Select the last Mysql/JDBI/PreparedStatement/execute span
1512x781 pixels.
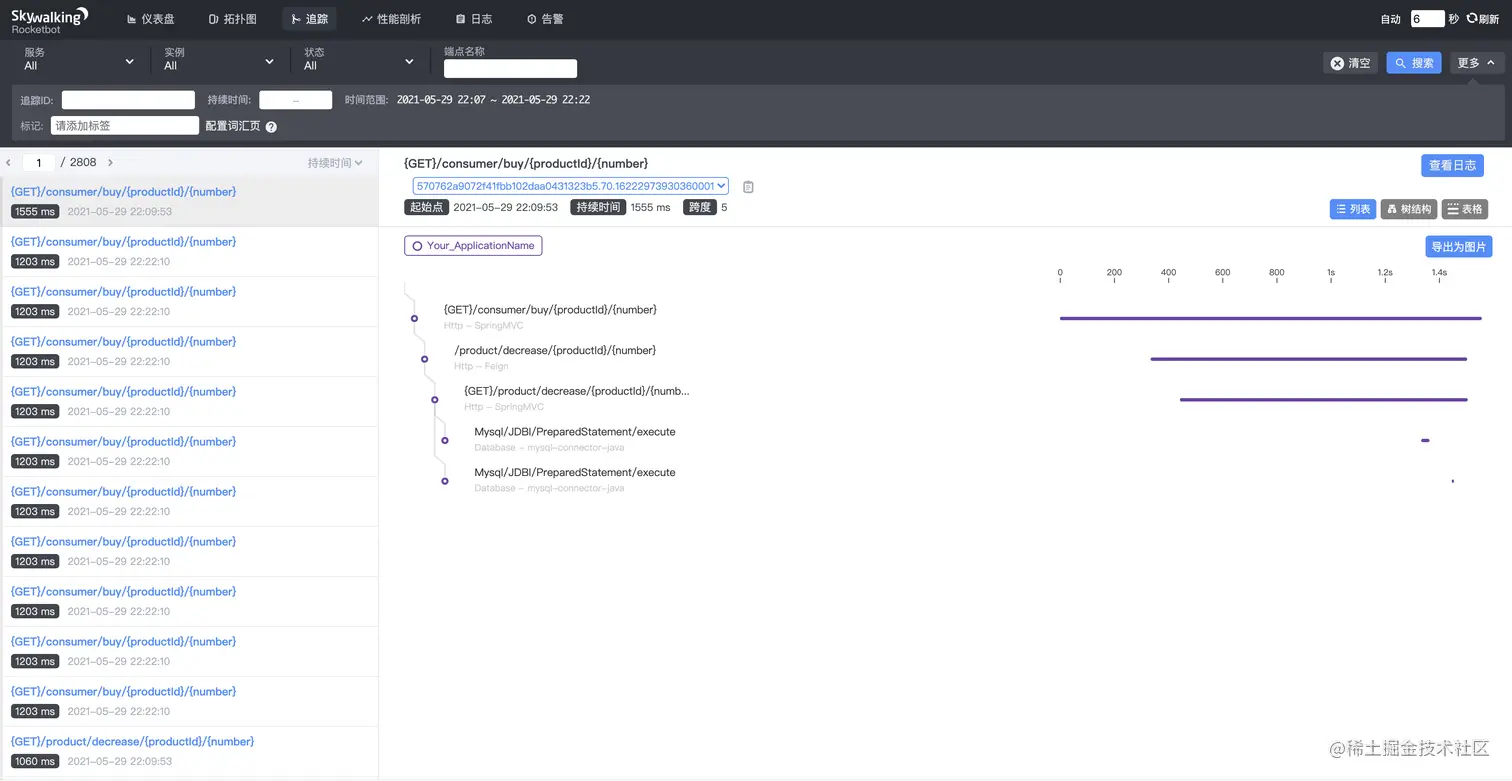point(575,479)
